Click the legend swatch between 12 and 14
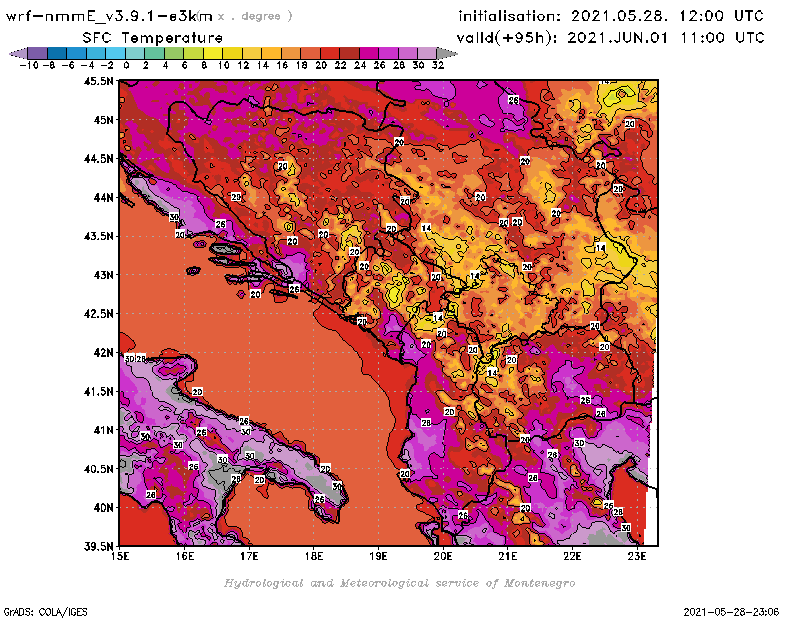Screen dimensions: 800x618 252,53
